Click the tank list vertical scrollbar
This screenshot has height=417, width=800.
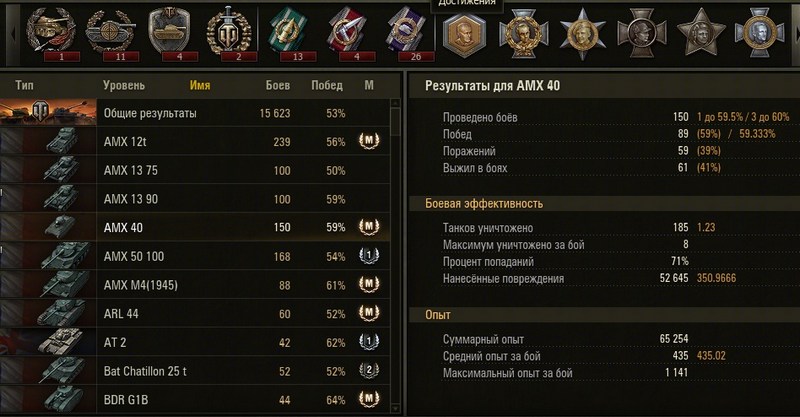click(394, 250)
